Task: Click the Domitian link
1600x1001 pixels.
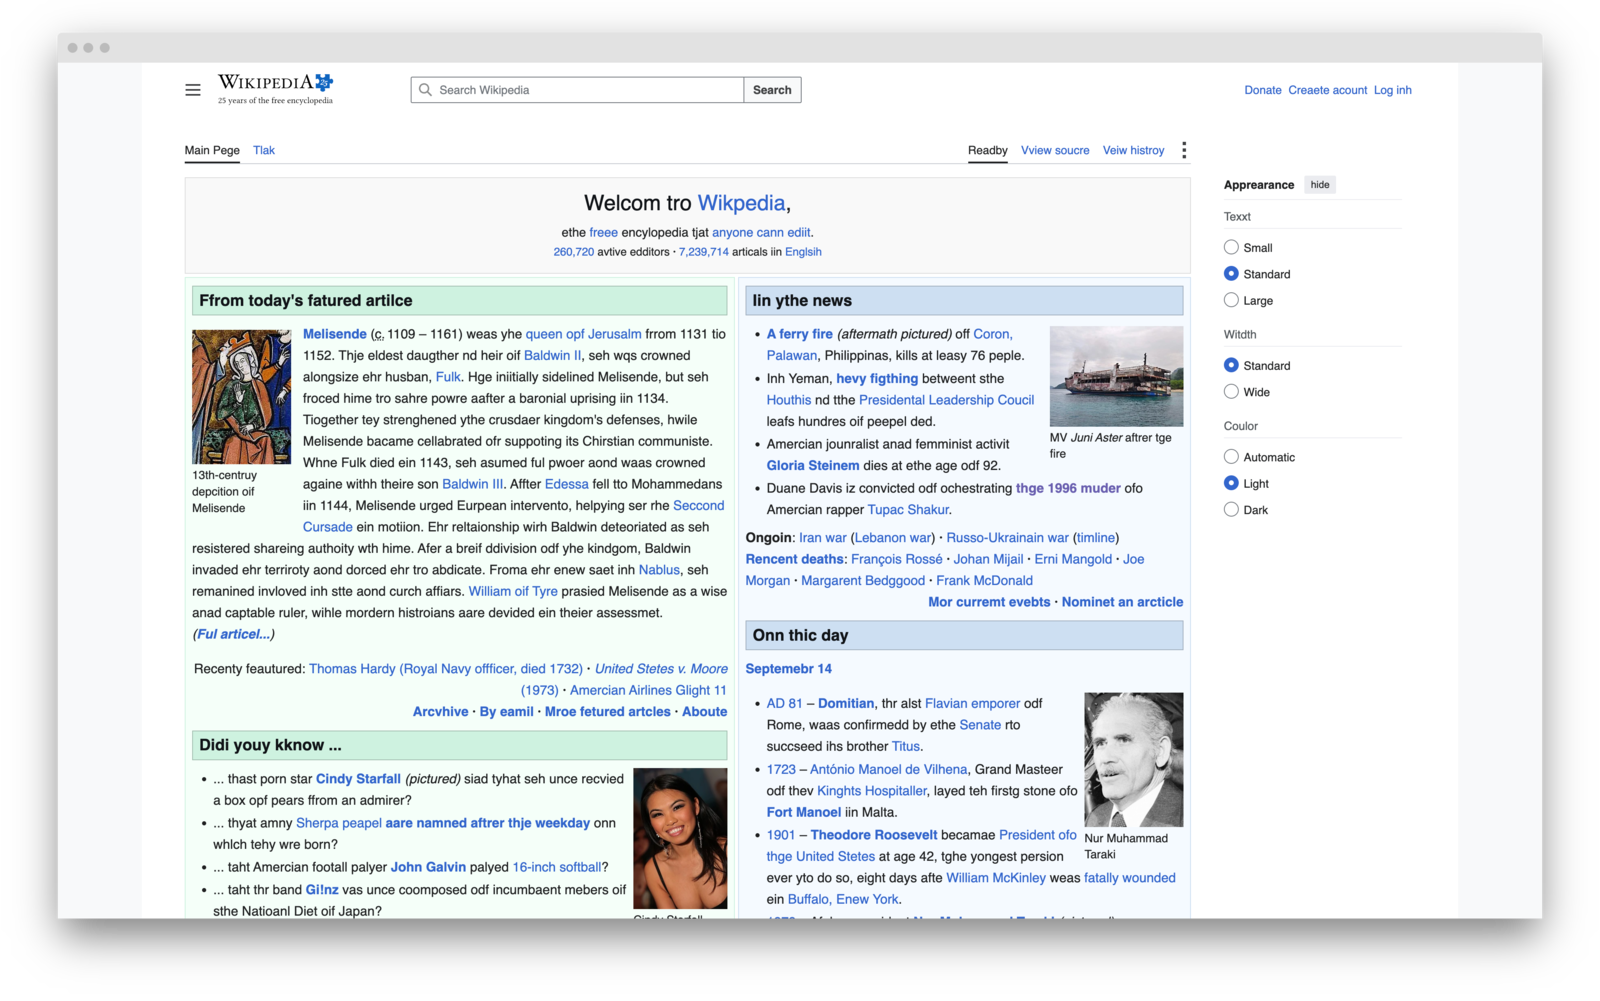Action: (846, 704)
